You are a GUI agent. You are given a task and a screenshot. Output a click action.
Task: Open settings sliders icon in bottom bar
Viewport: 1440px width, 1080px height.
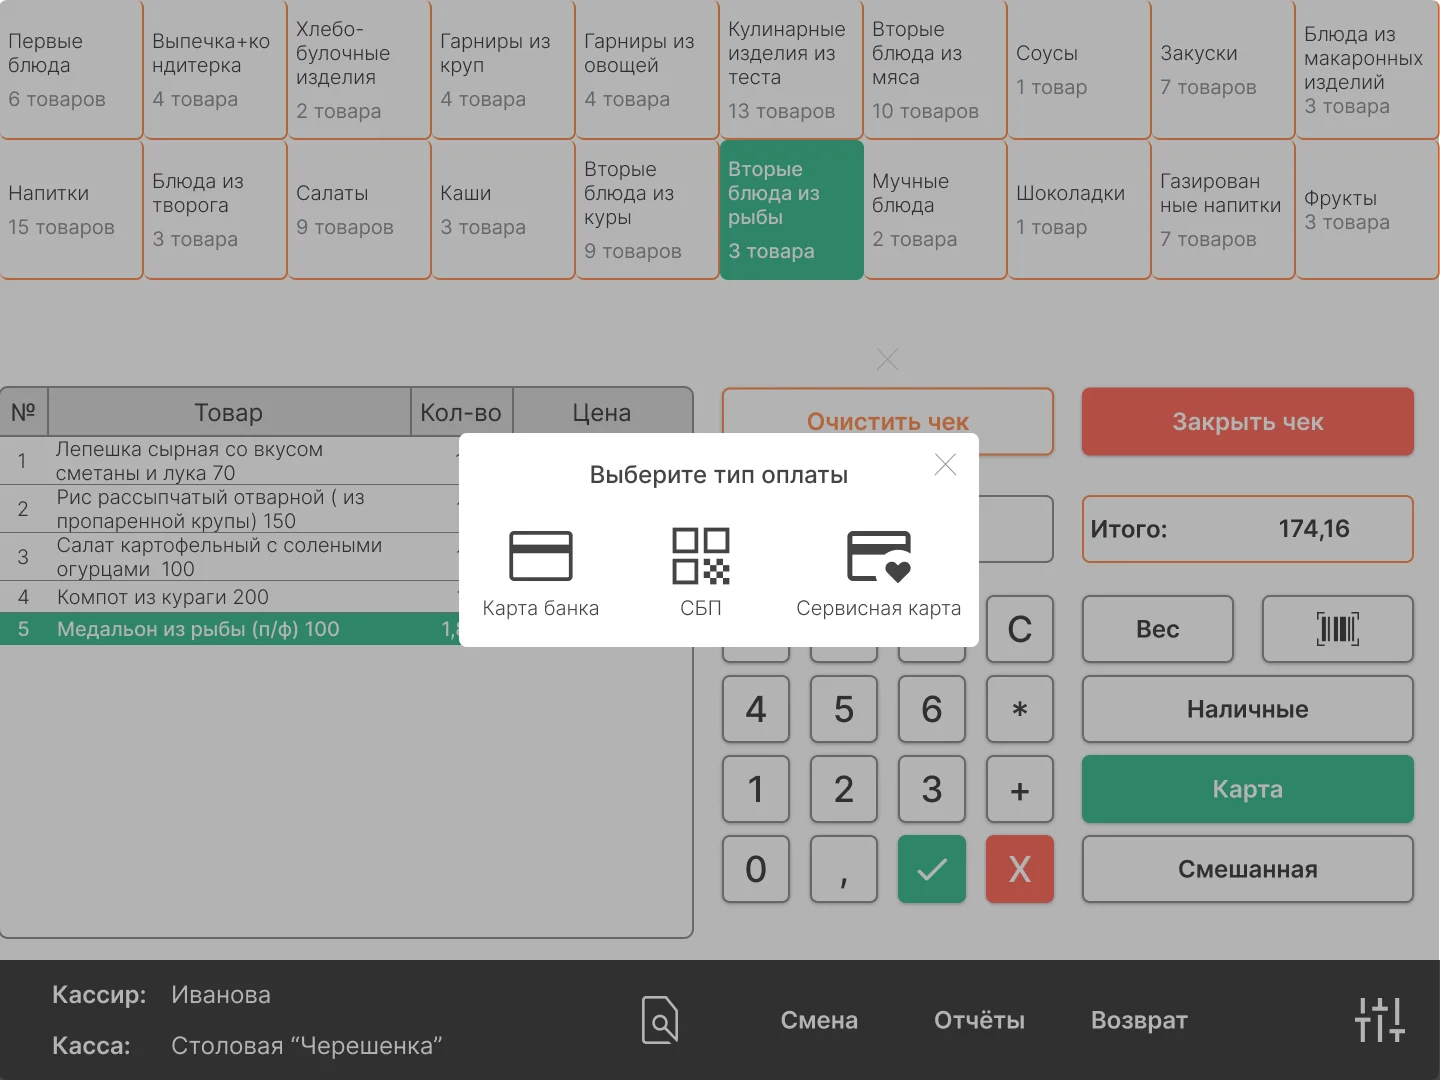1380,1020
